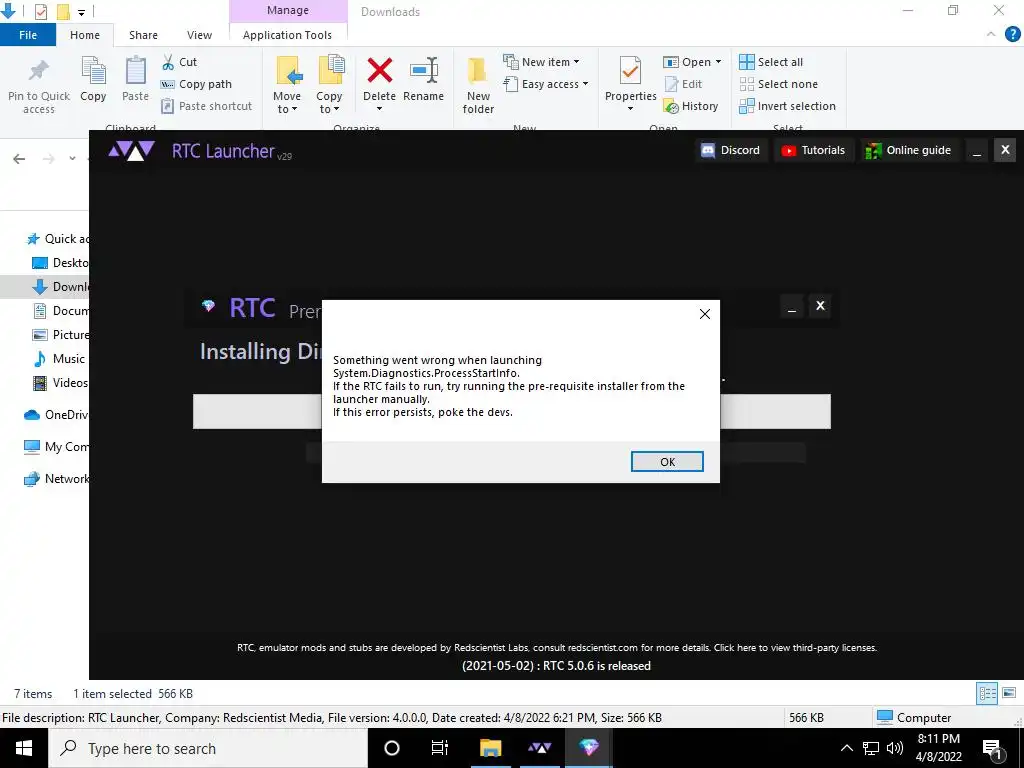Click Edit in the ribbon
The width and height of the screenshot is (1024, 768).
pyautogui.click(x=683, y=84)
